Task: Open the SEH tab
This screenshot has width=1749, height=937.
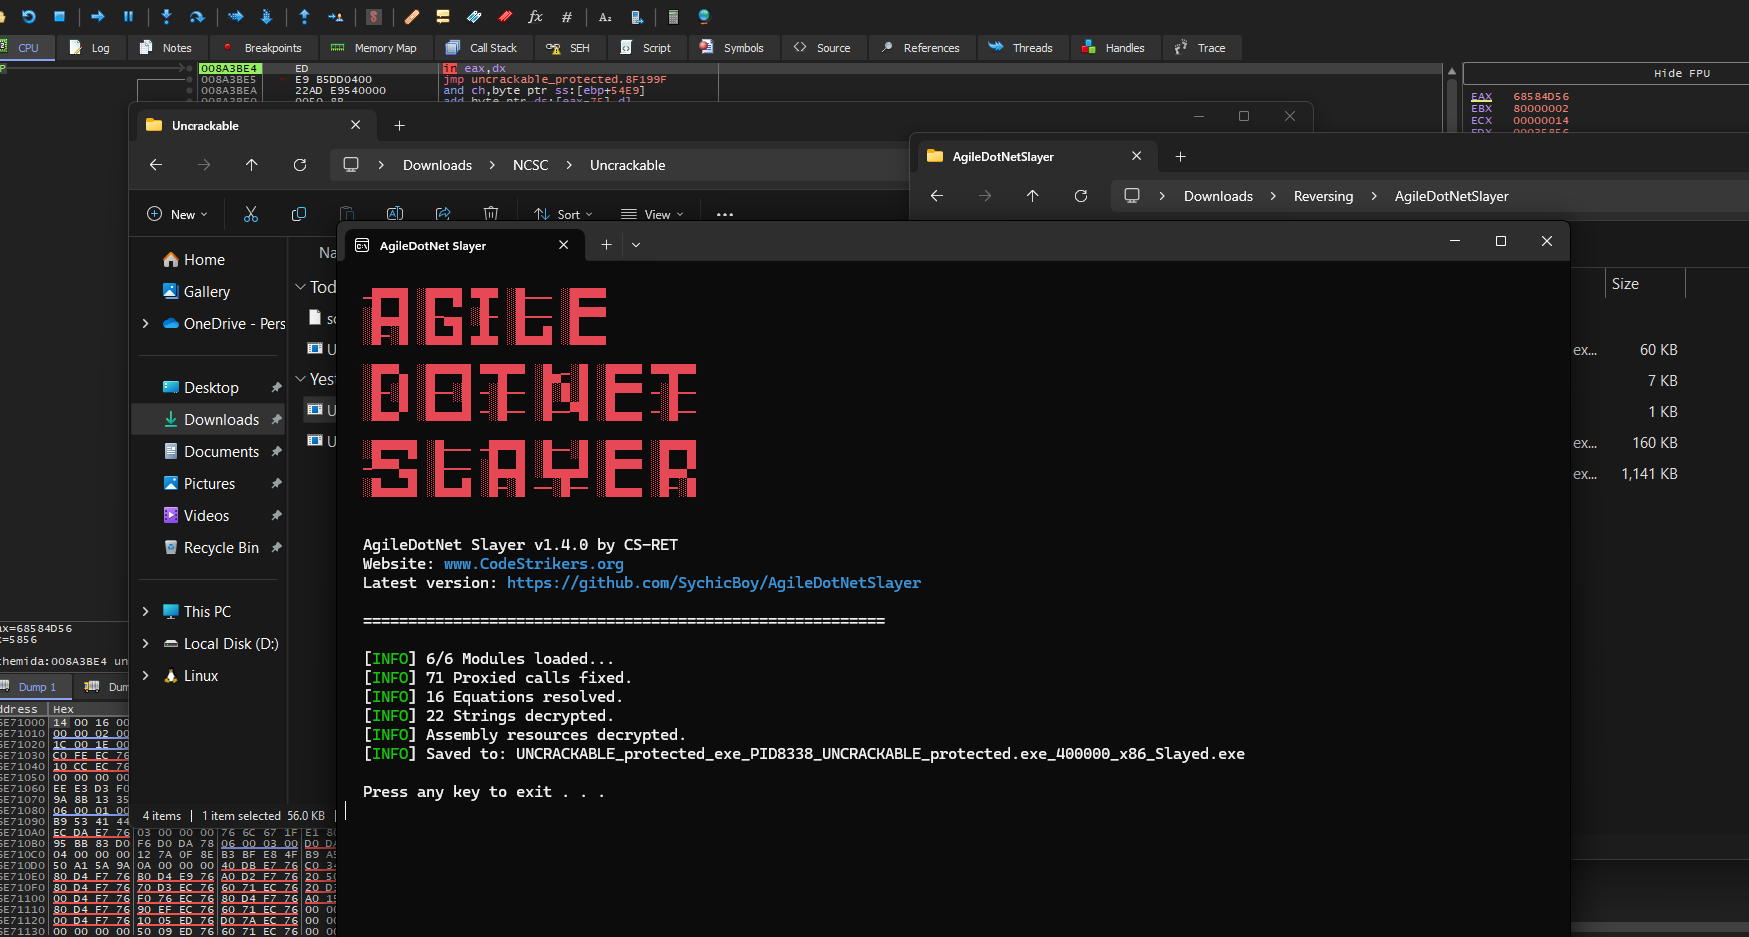Action: click(568, 48)
